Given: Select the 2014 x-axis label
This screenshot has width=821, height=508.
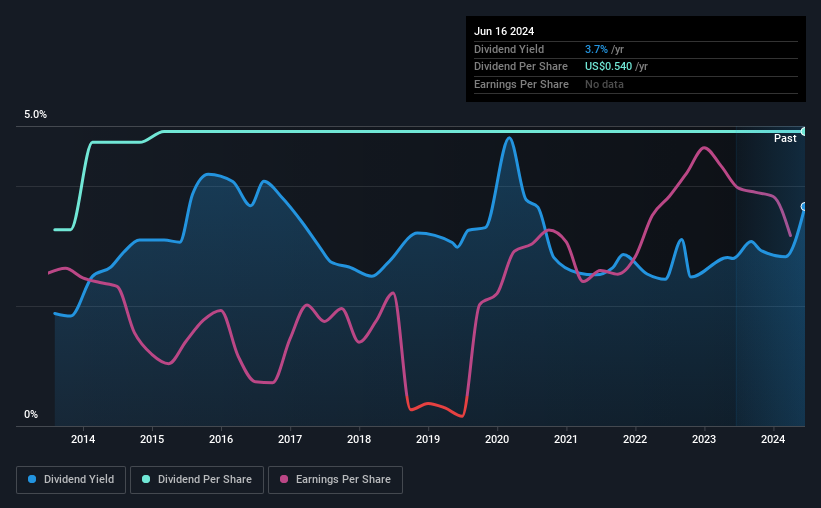Looking at the screenshot, I should click(83, 439).
